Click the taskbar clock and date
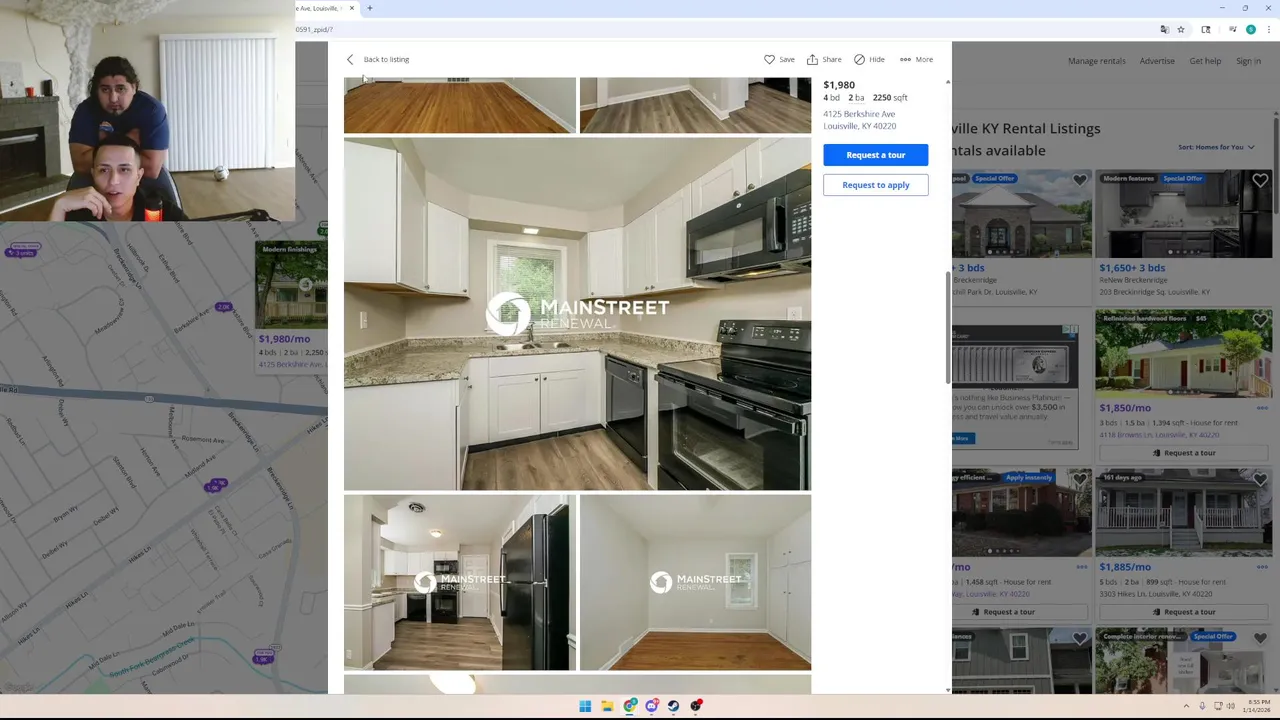Viewport: 1280px width, 720px height. (x=1256, y=706)
